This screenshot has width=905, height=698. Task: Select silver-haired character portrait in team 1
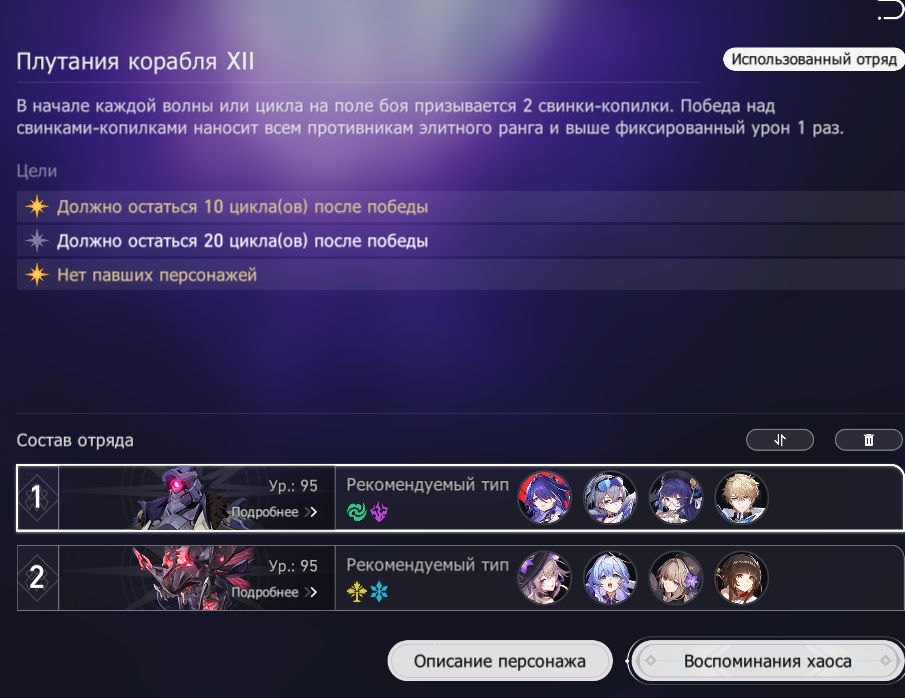point(610,498)
